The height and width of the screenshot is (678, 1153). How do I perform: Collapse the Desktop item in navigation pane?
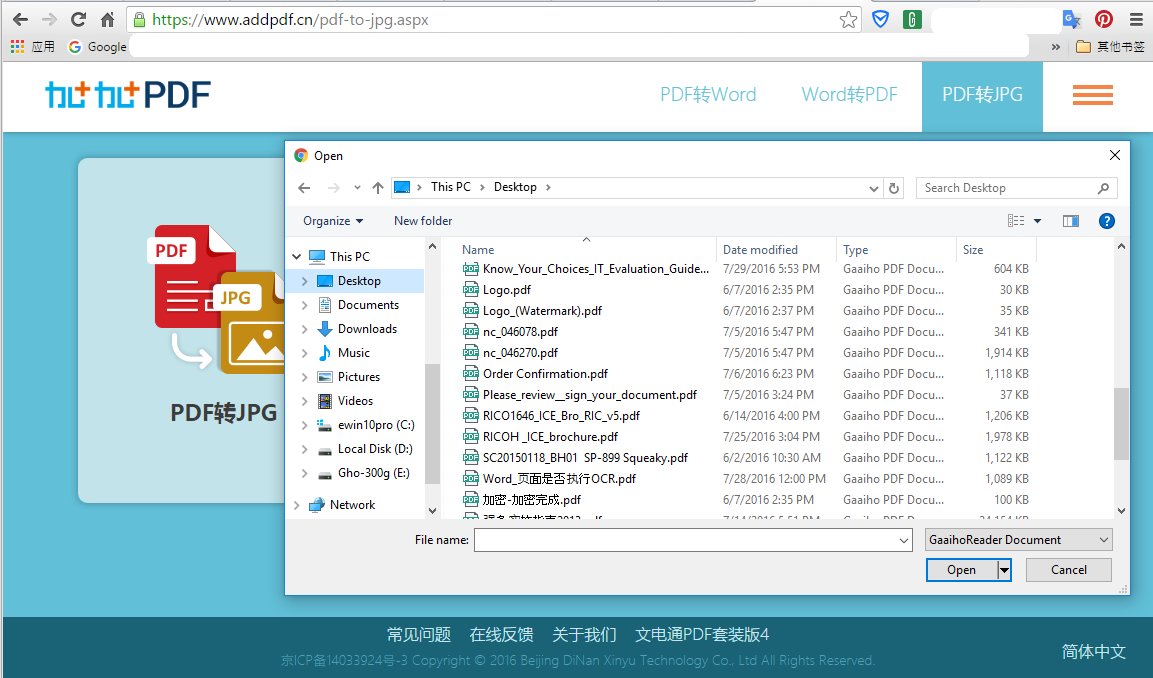(x=305, y=281)
